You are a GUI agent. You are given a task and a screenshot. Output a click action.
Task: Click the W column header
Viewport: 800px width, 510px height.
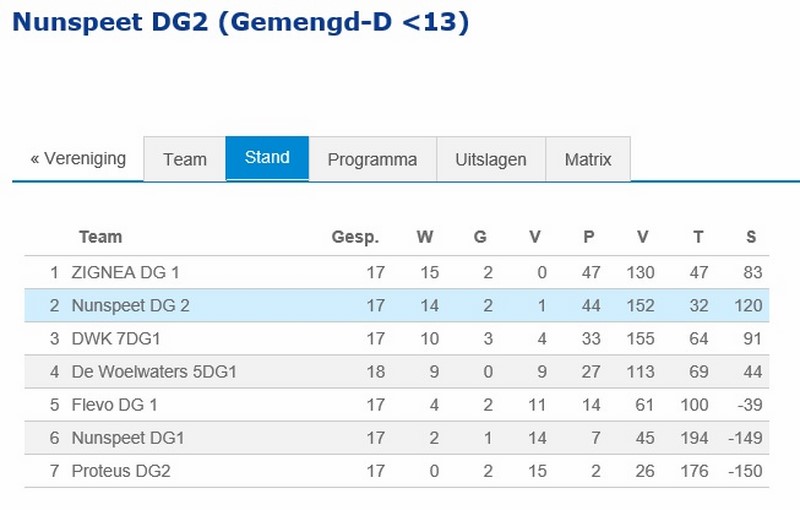point(424,237)
